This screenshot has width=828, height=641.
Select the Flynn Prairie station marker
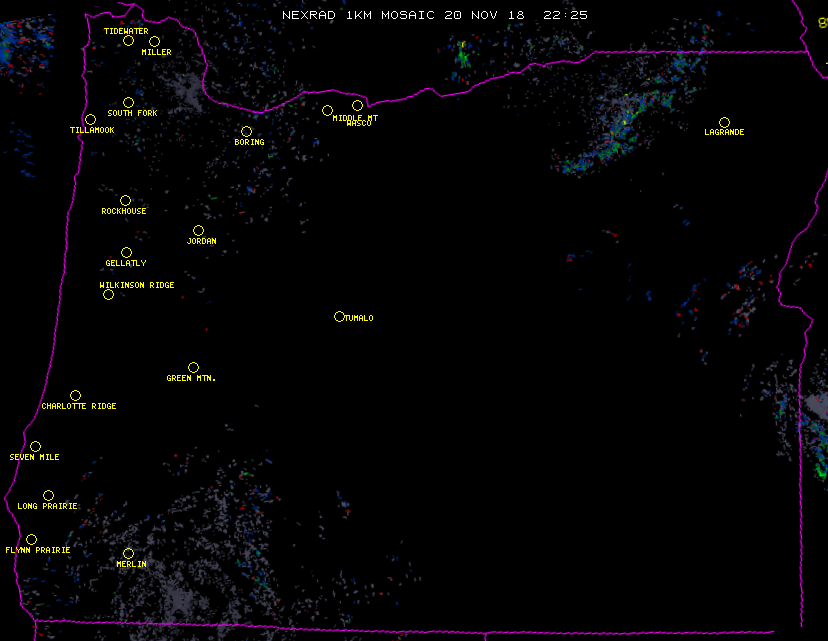pyautogui.click(x=31, y=540)
